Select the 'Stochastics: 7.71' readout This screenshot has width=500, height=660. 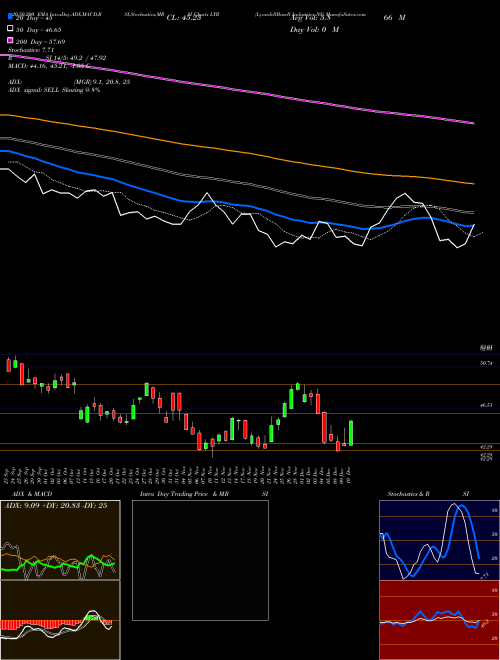click(31, 50)
